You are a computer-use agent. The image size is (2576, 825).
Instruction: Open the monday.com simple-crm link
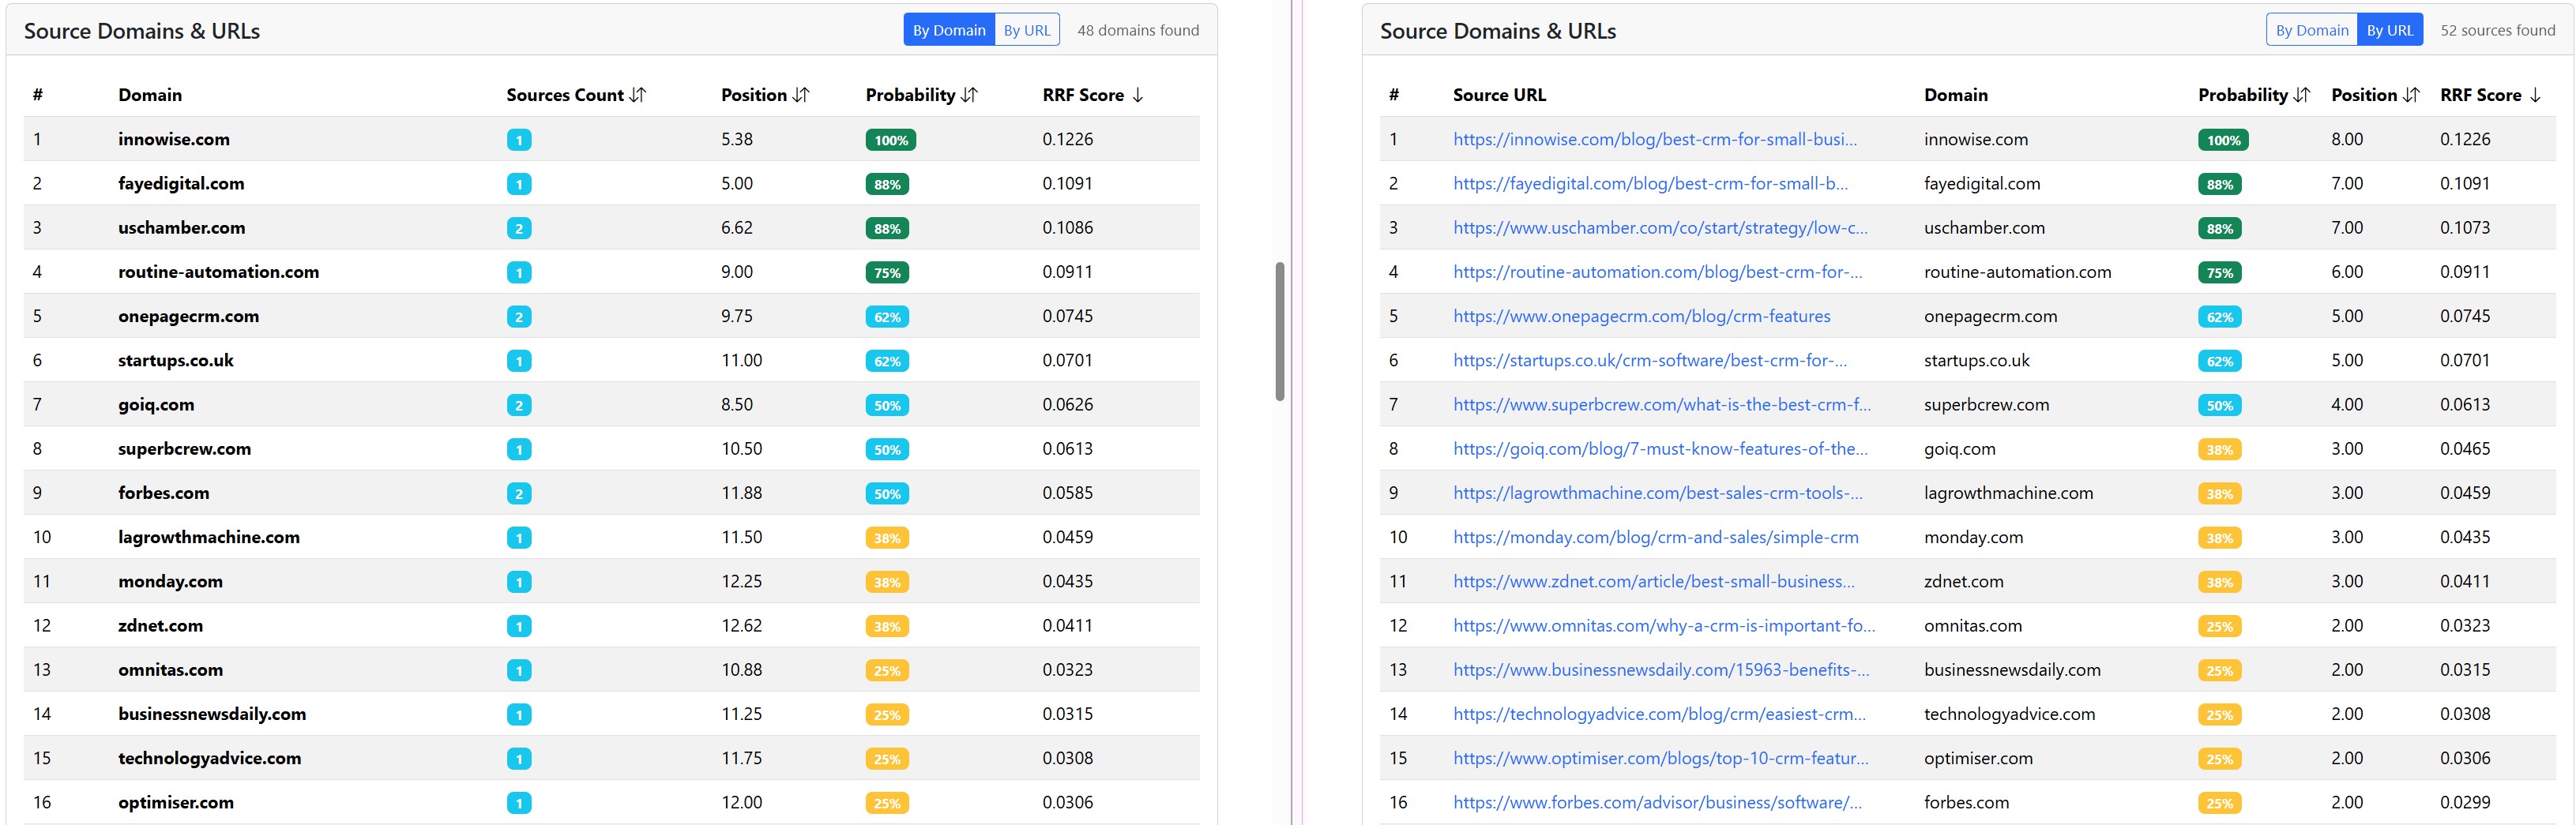[1655, 537]
